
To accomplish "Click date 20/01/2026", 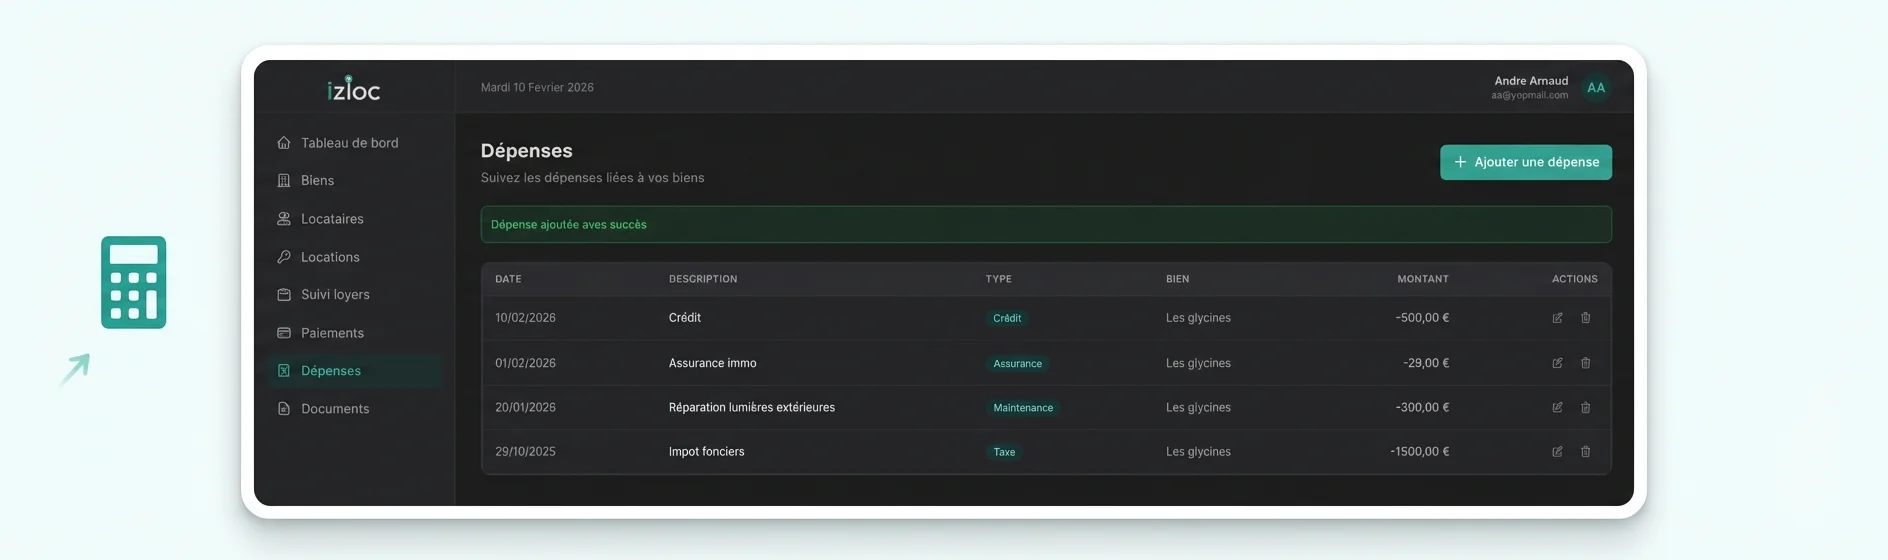I will tap(525, 407).
